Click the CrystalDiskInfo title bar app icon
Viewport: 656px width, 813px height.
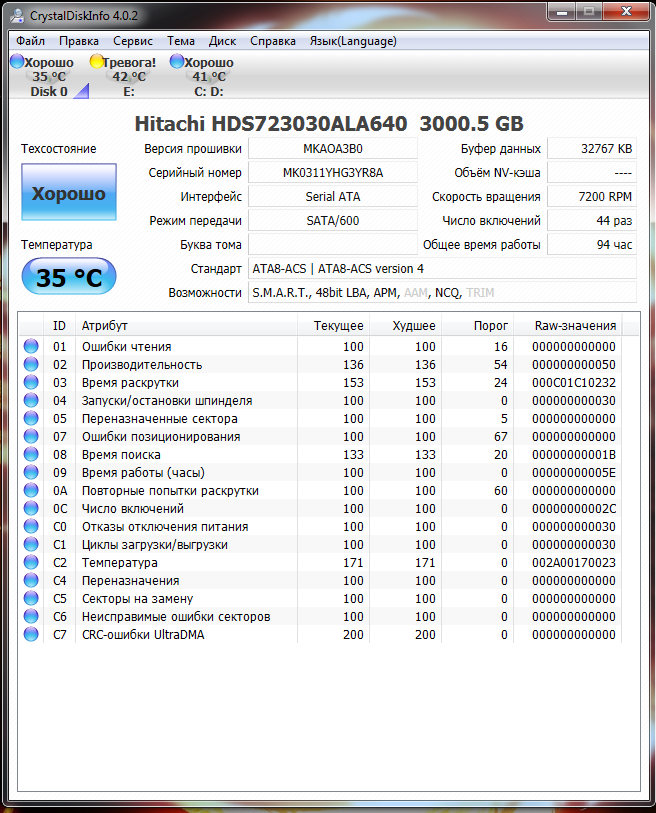pyautogui.click(x=18, y=16)
